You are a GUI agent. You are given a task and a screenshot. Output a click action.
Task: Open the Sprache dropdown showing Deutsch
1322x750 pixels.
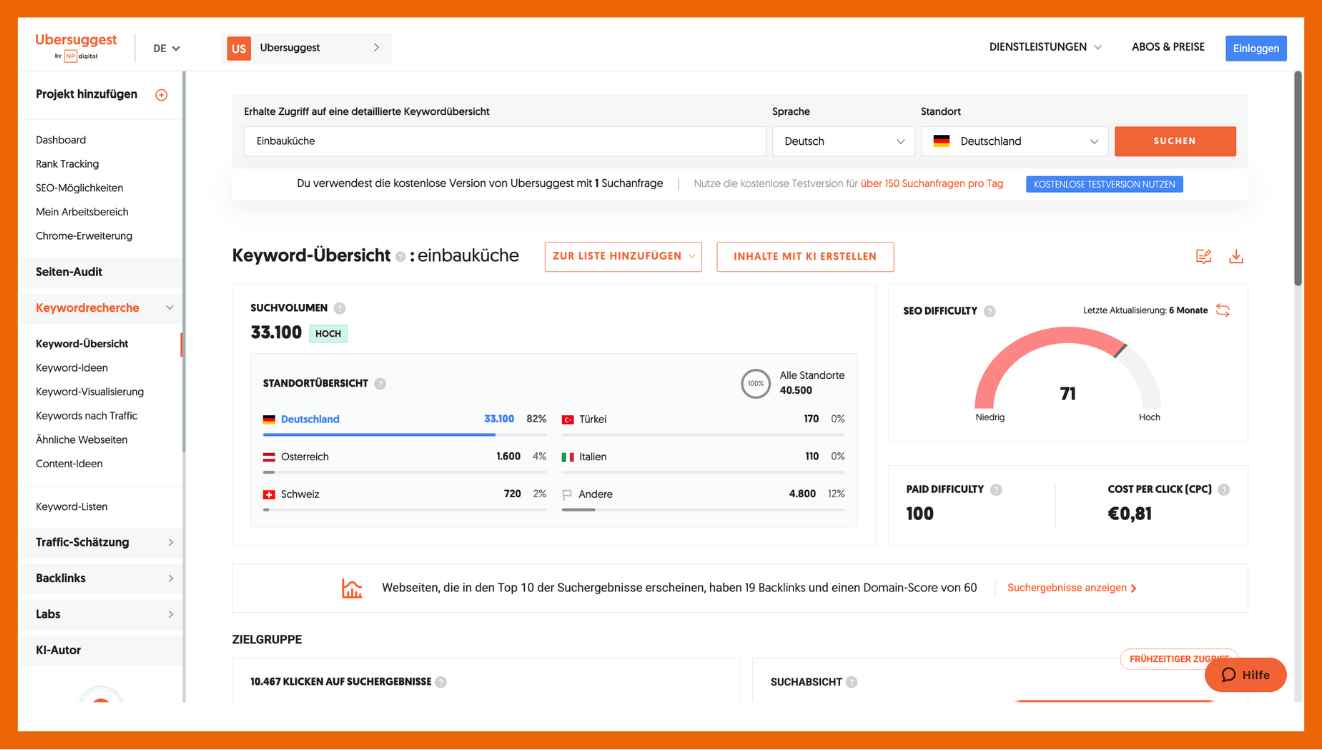(843, 142)
